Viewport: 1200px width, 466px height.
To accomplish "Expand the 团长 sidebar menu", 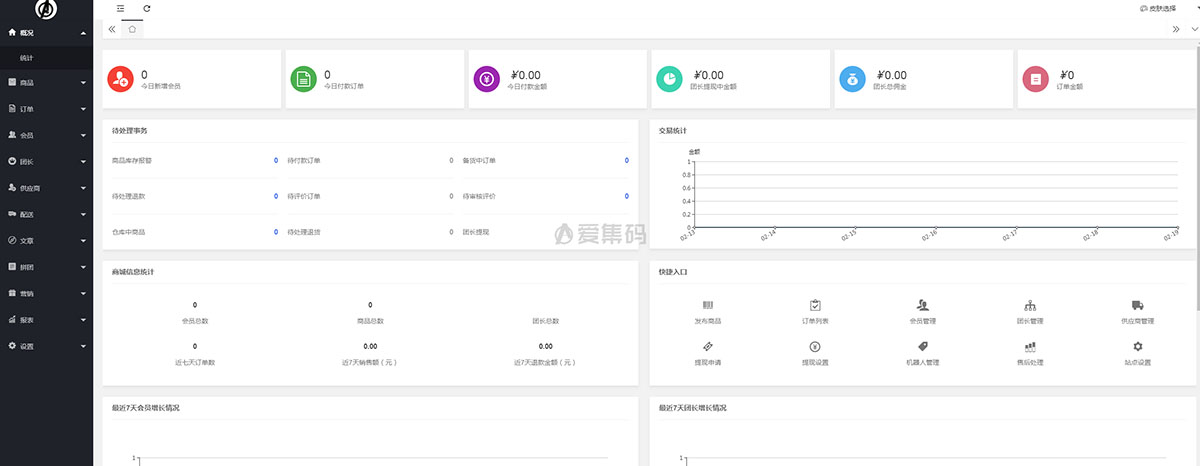I will (x=46, y=161).
